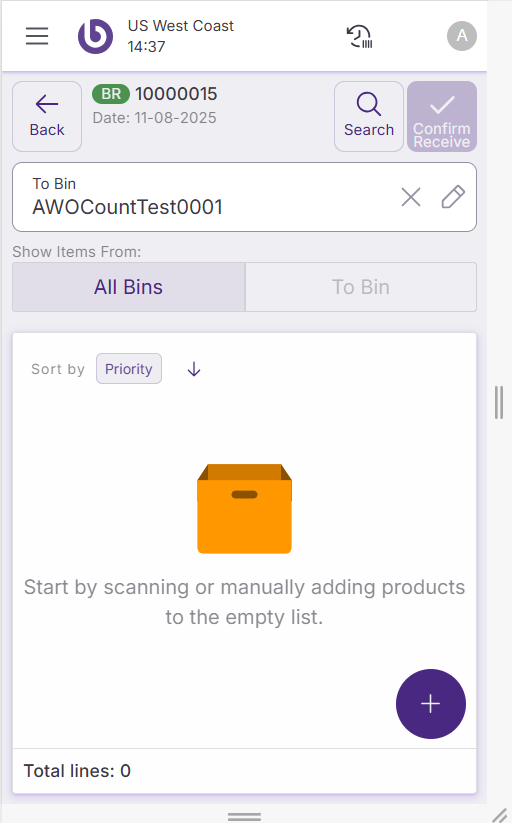Click the vertical panel divider handle
The image size is (512, 823).
(499, 403)
